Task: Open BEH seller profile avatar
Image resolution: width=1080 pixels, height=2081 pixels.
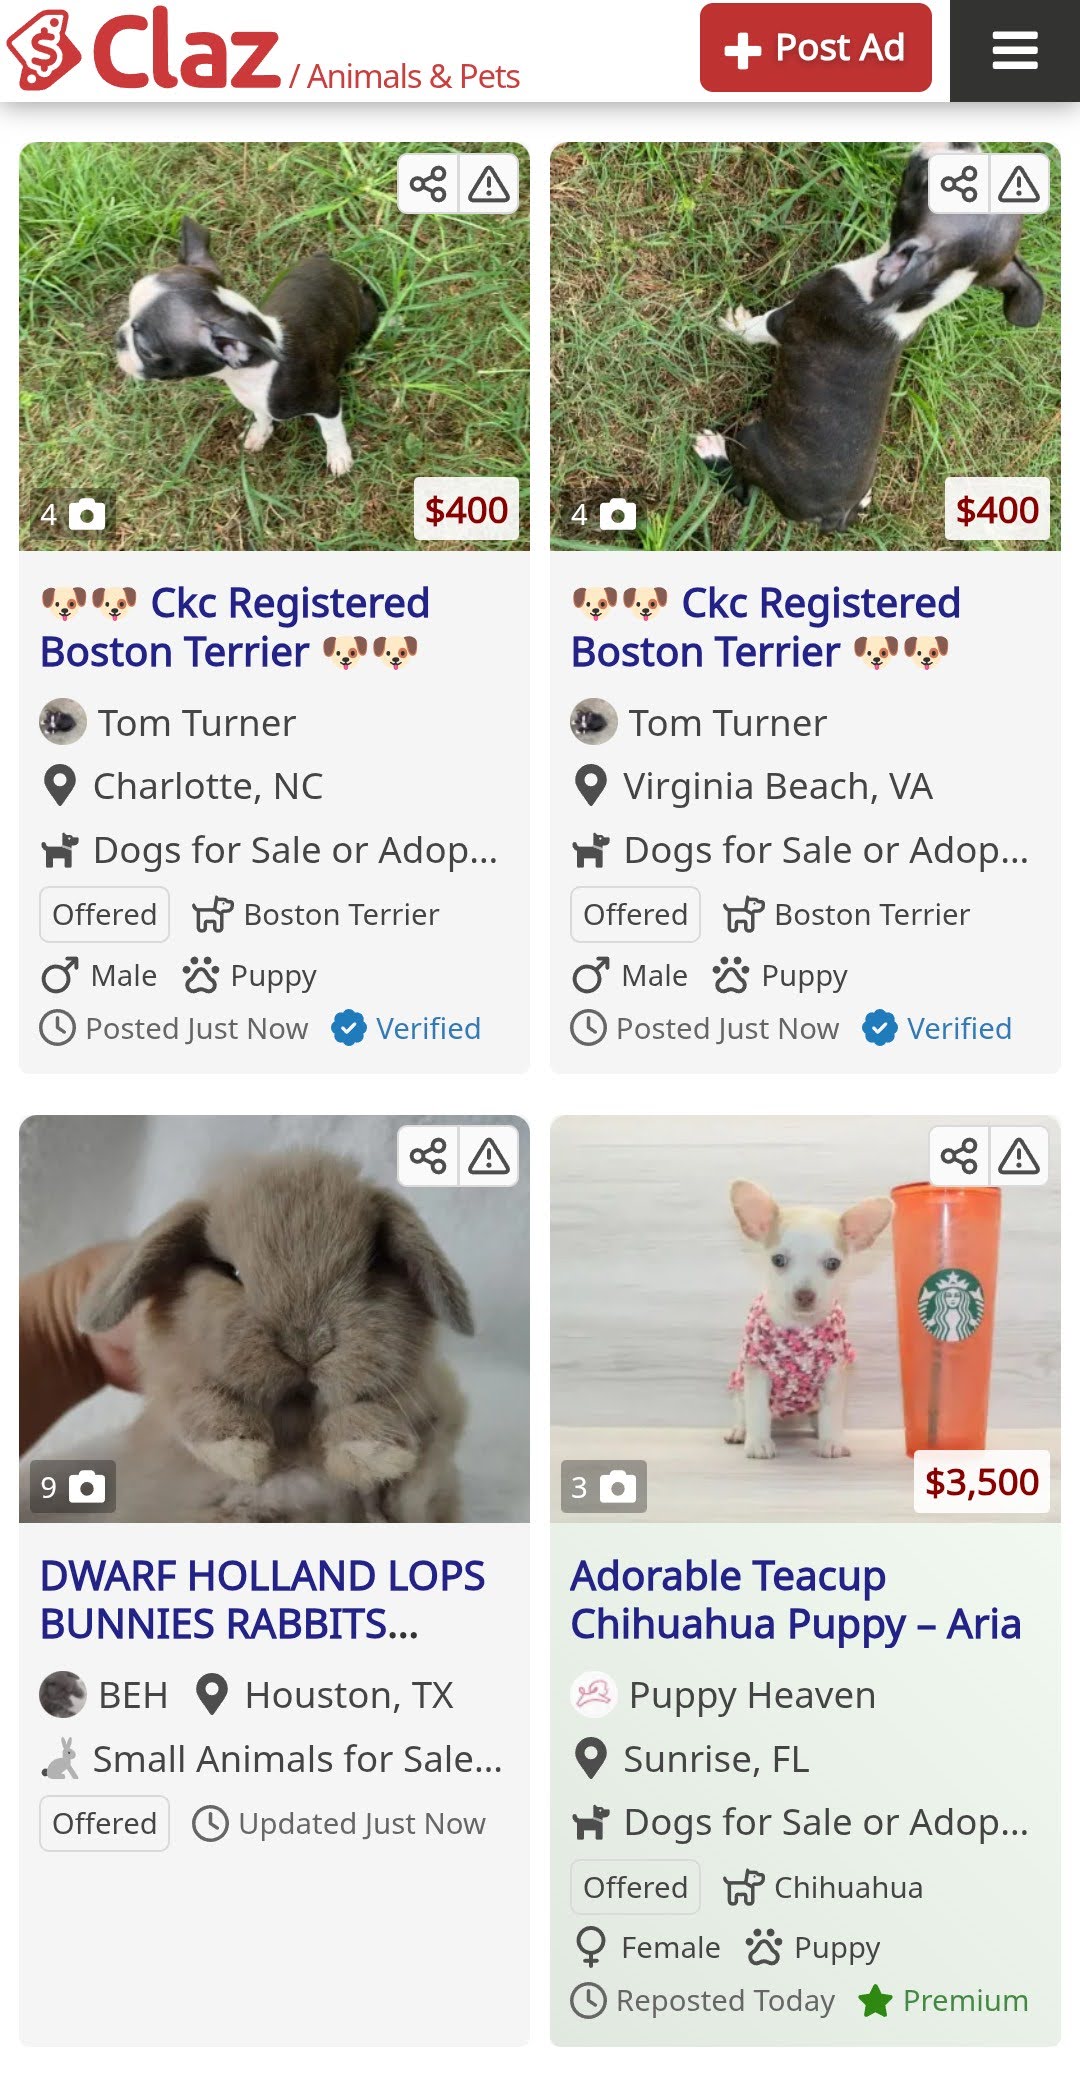Action: click(62, 1695)
